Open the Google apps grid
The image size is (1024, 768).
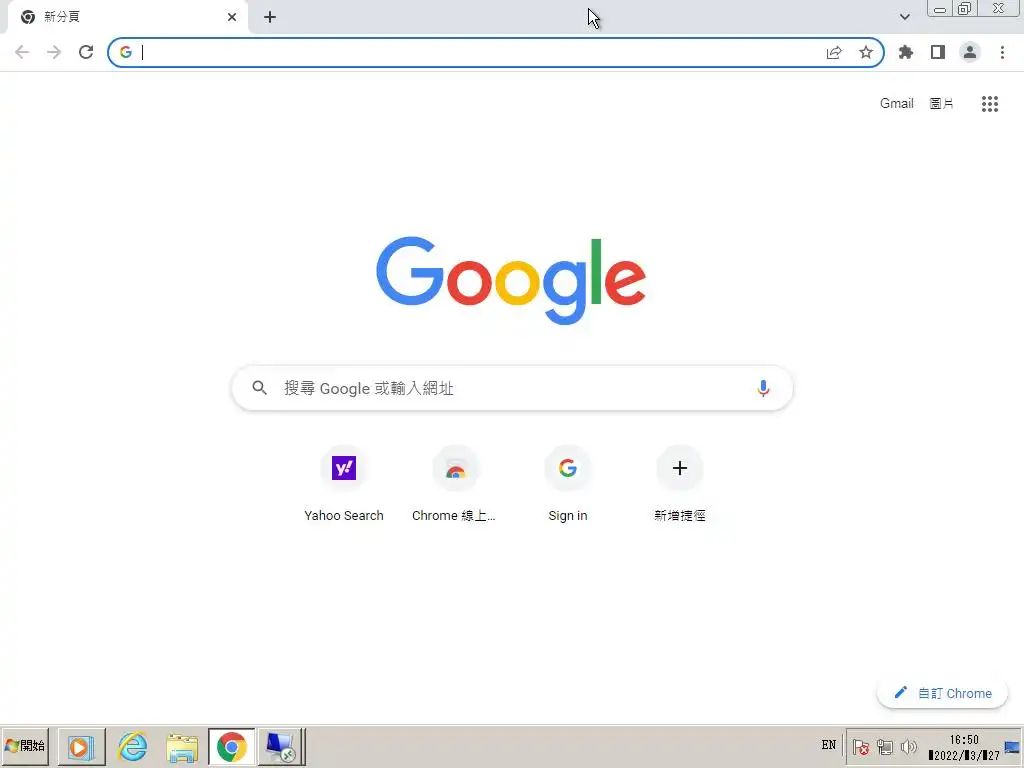click(989, 104)
